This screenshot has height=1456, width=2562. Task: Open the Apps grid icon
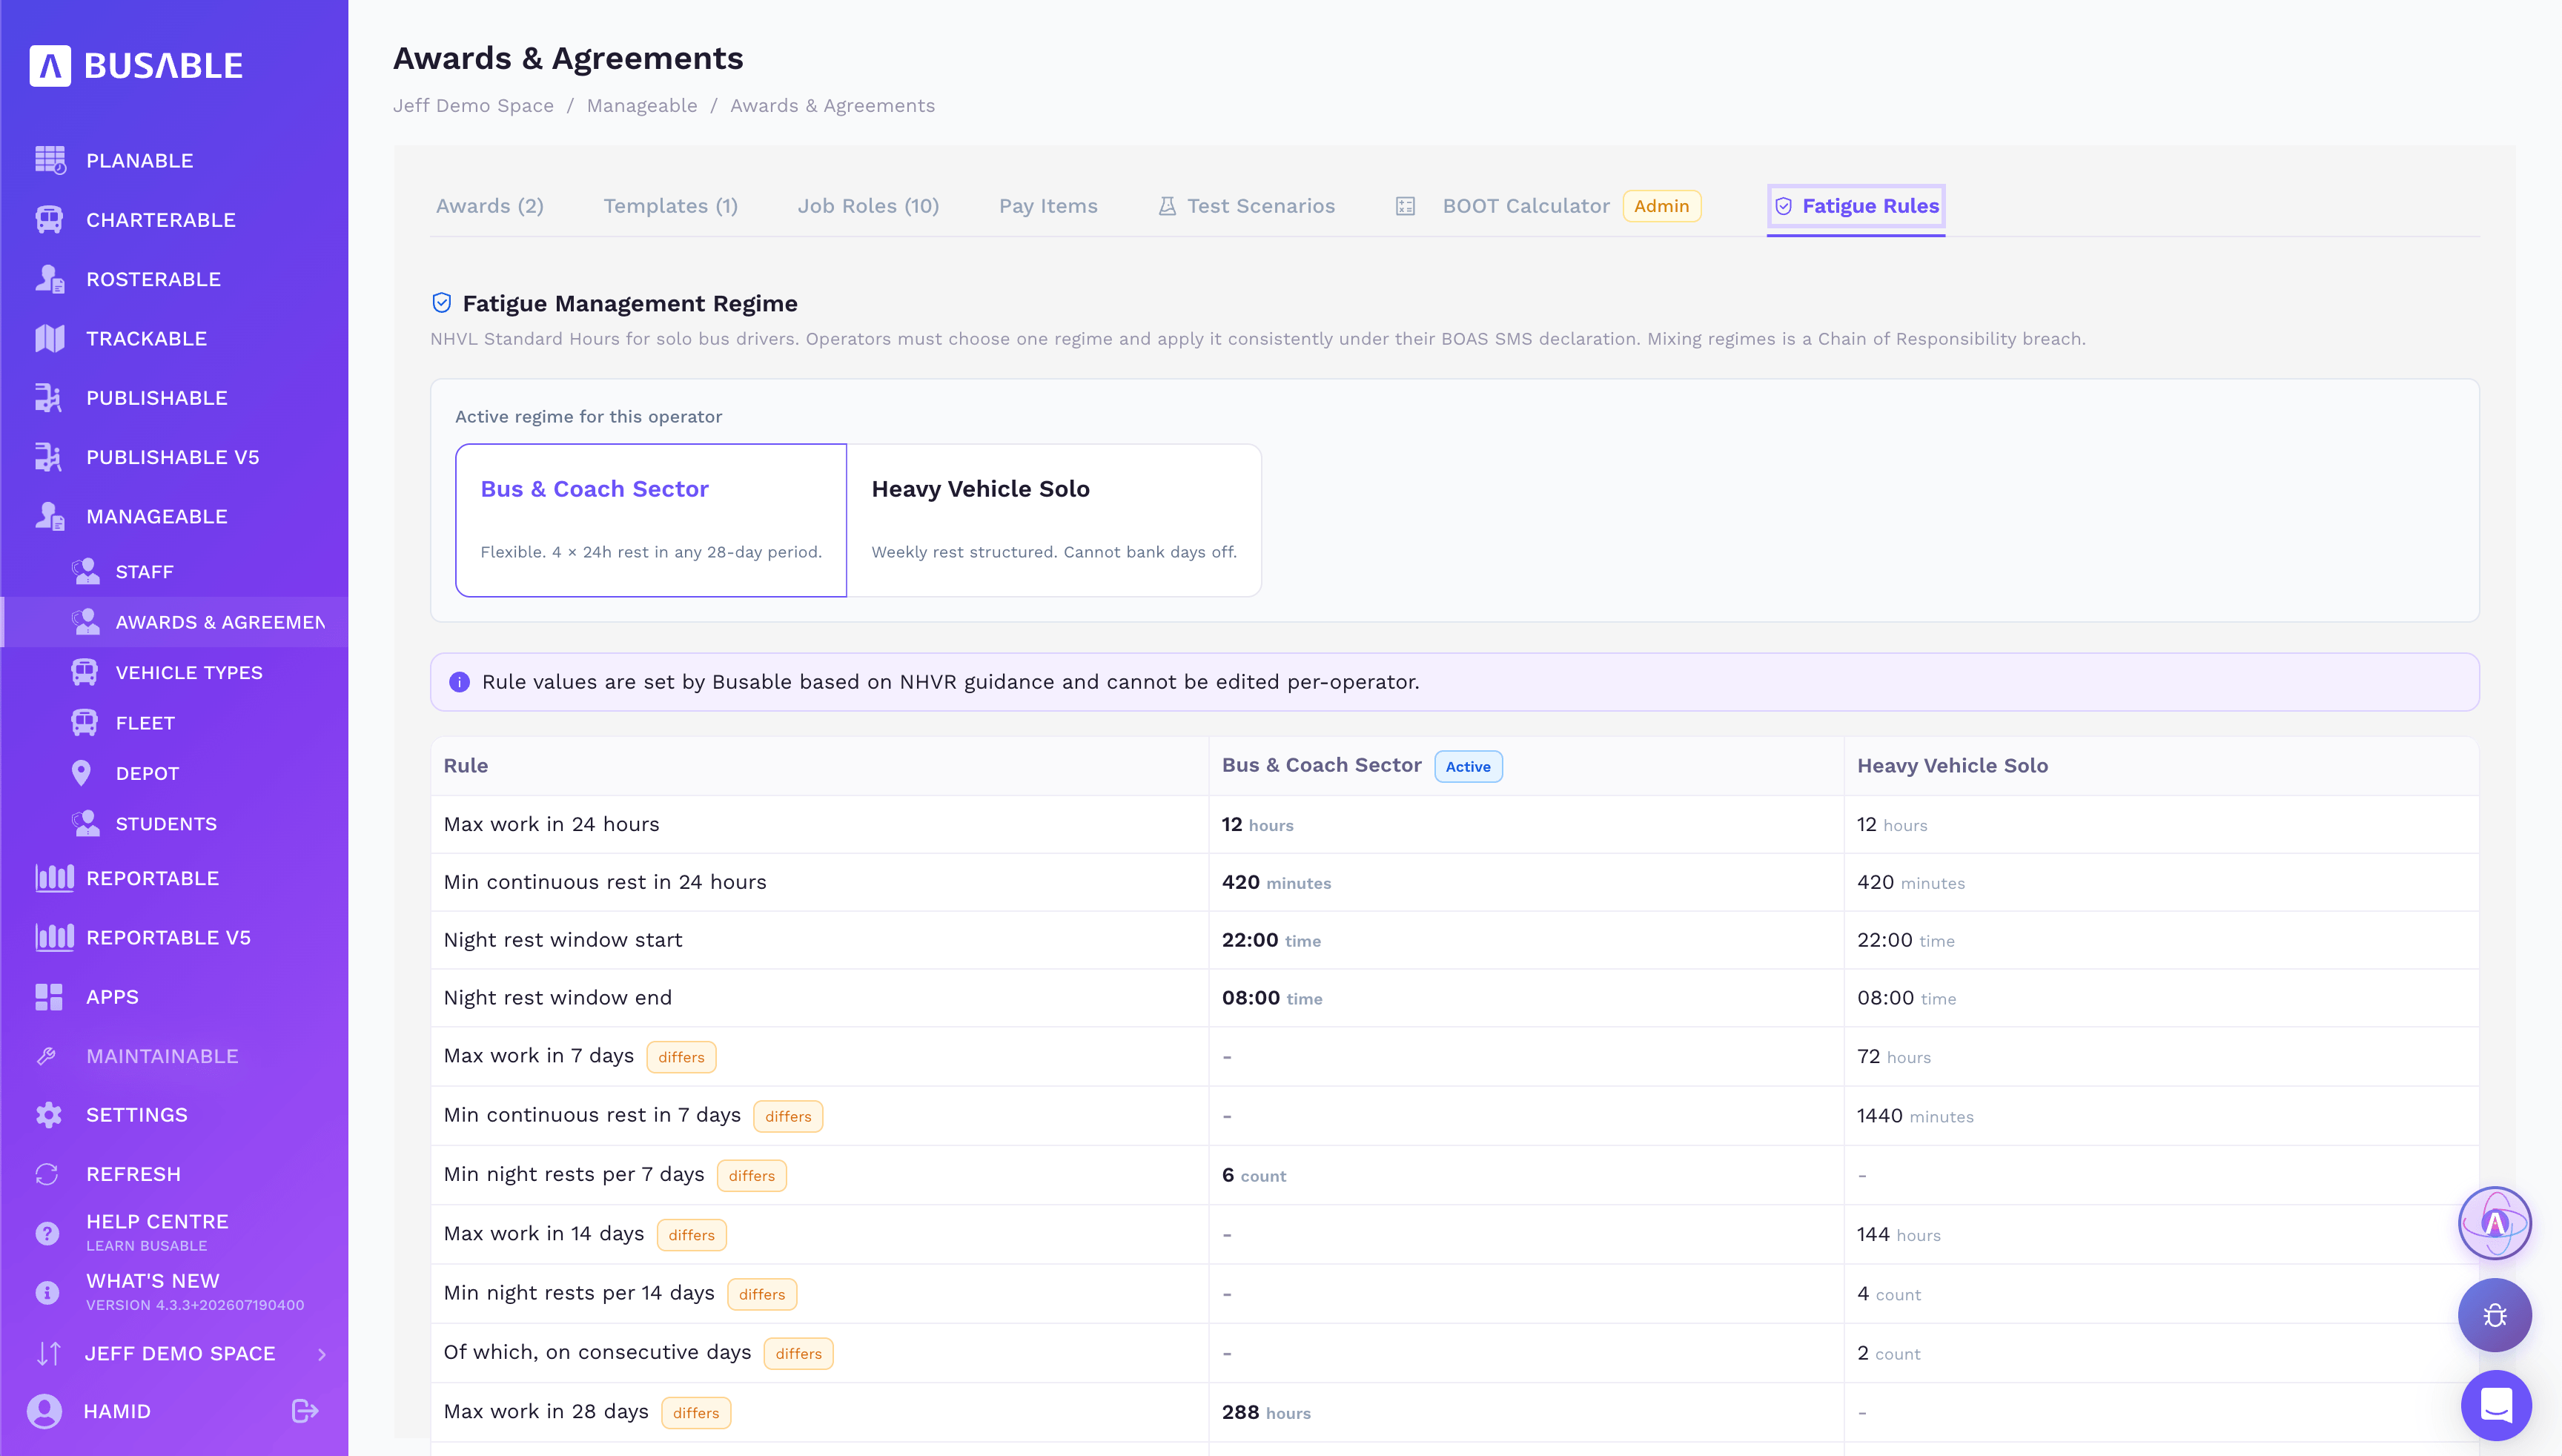click(49, 997)
